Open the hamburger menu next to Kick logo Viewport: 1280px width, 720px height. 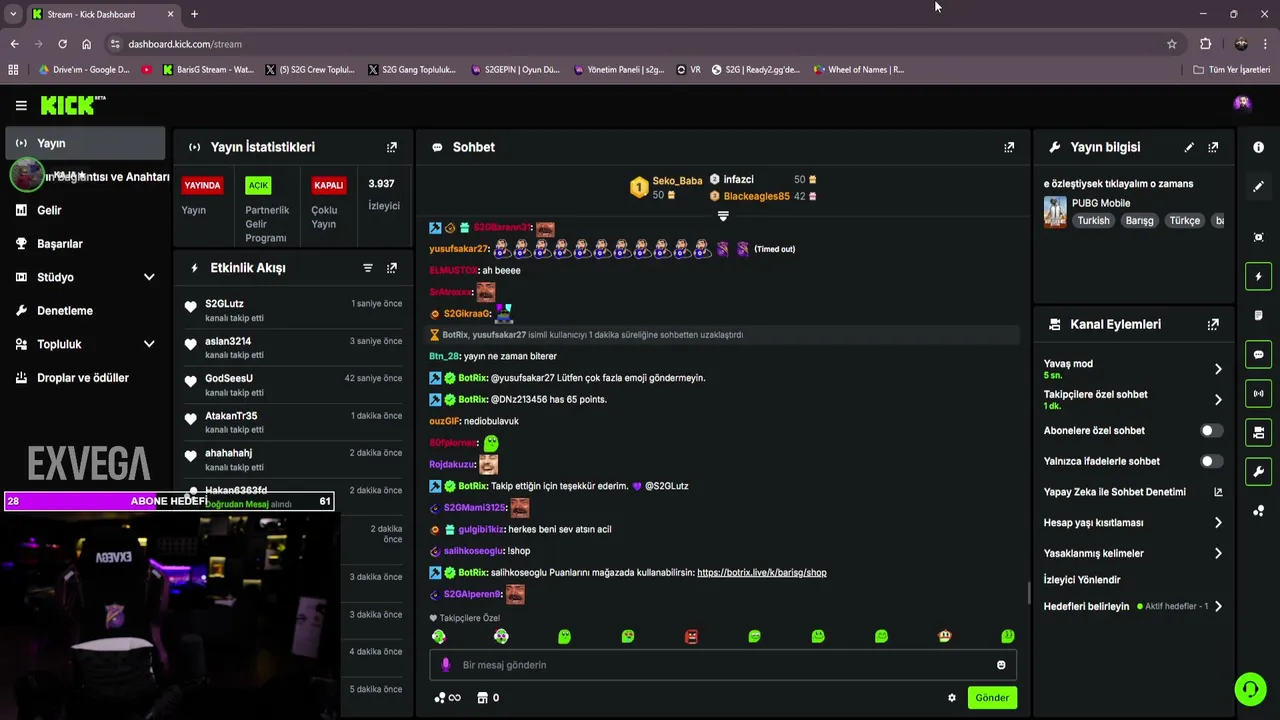click(21, 105)
